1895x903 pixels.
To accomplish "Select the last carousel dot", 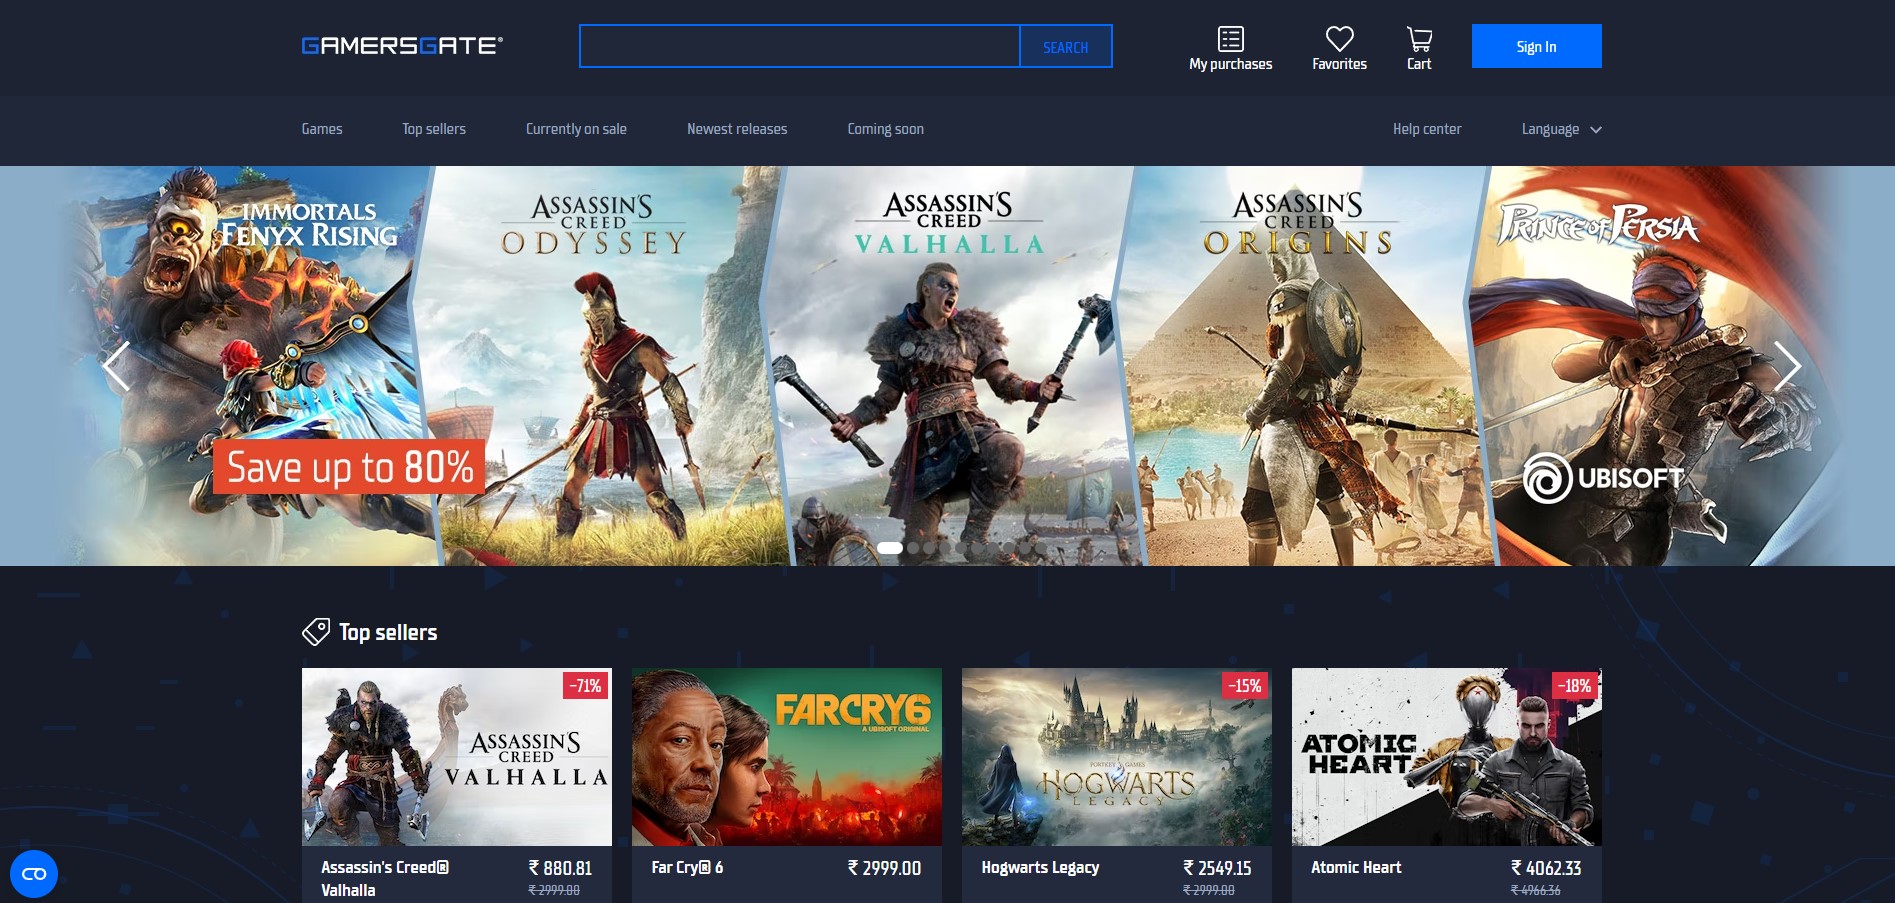I will pyautogui.click(x=1041, y=548).
